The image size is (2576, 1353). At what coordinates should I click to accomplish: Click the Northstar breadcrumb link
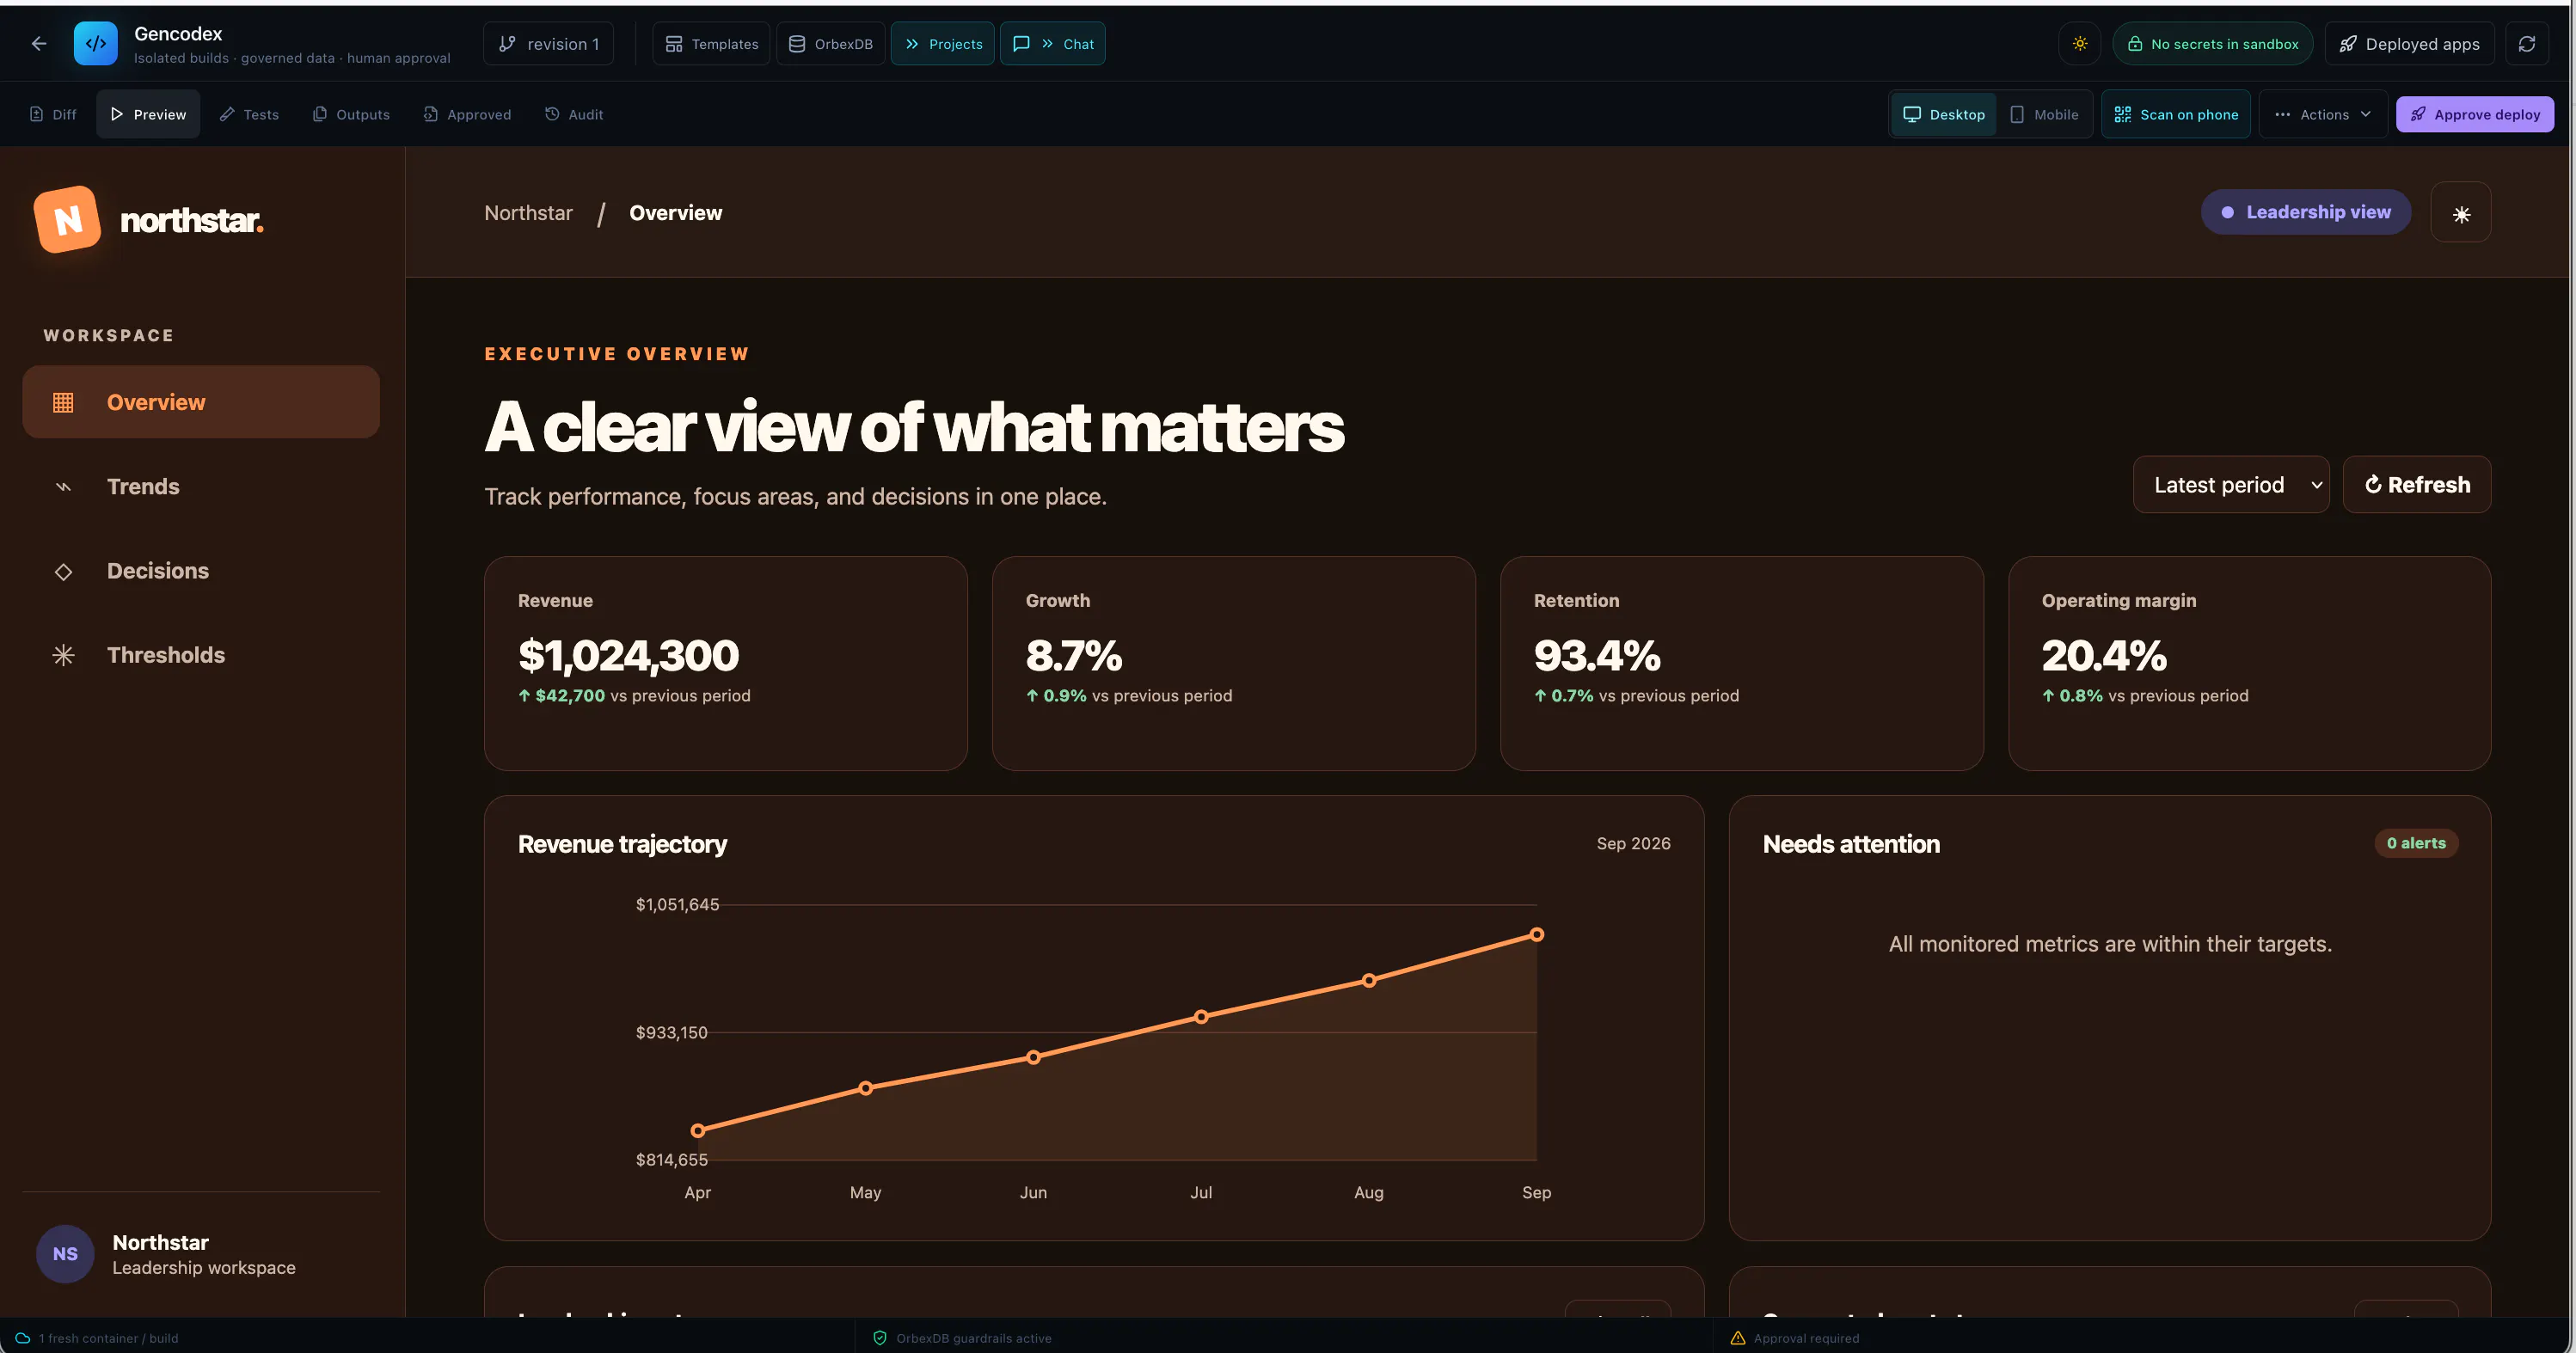pos(528,213)
